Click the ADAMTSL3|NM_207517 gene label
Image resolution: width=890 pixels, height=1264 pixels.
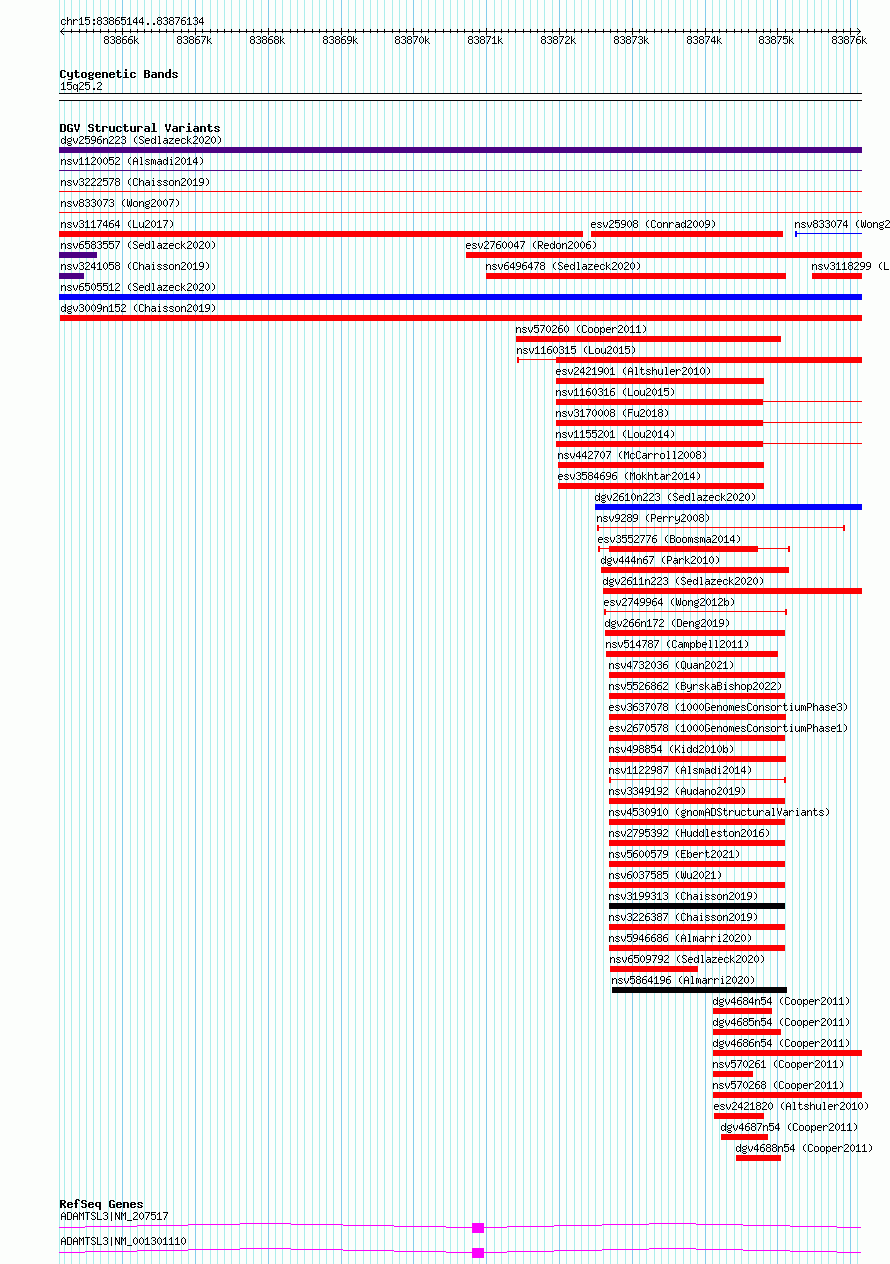coord(114,1217)
